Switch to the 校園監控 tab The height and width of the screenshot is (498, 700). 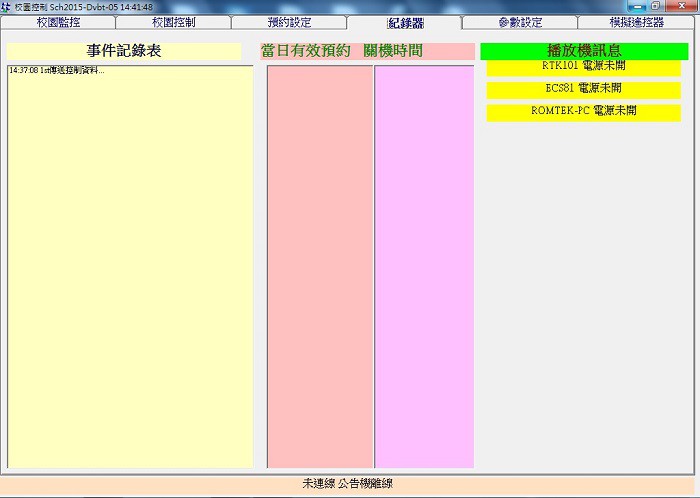point(57,22)
